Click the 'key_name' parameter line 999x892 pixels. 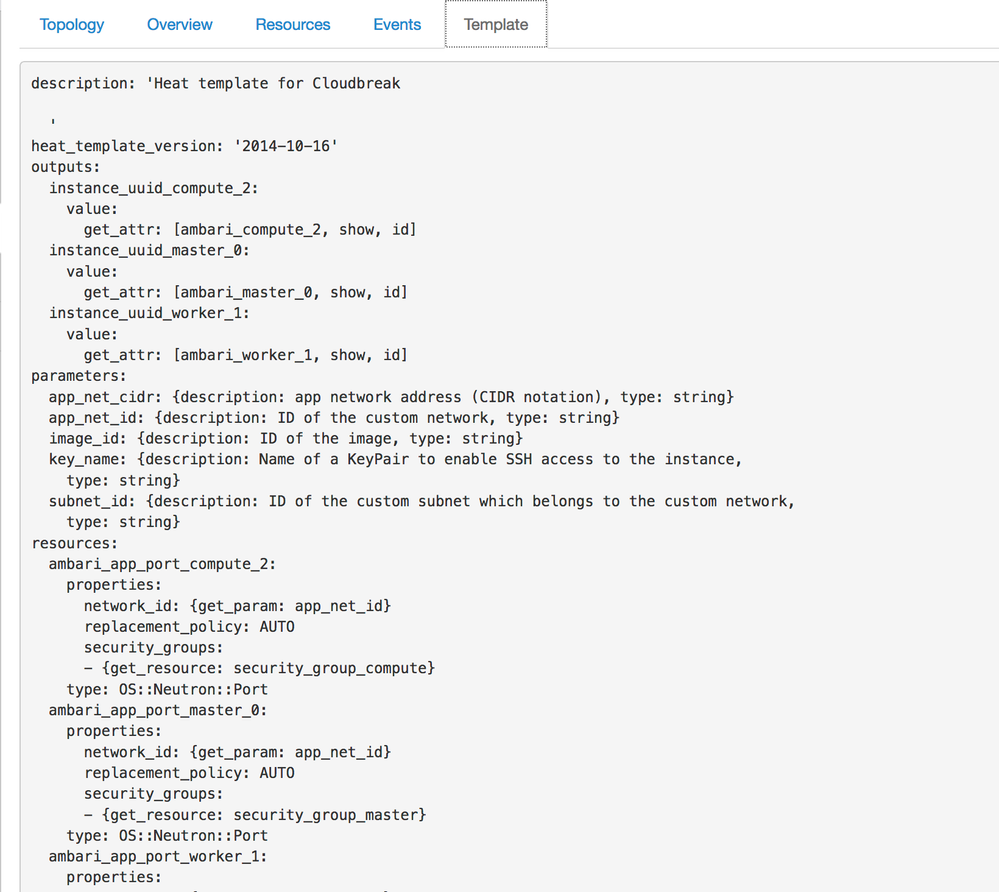click(396, 459)
